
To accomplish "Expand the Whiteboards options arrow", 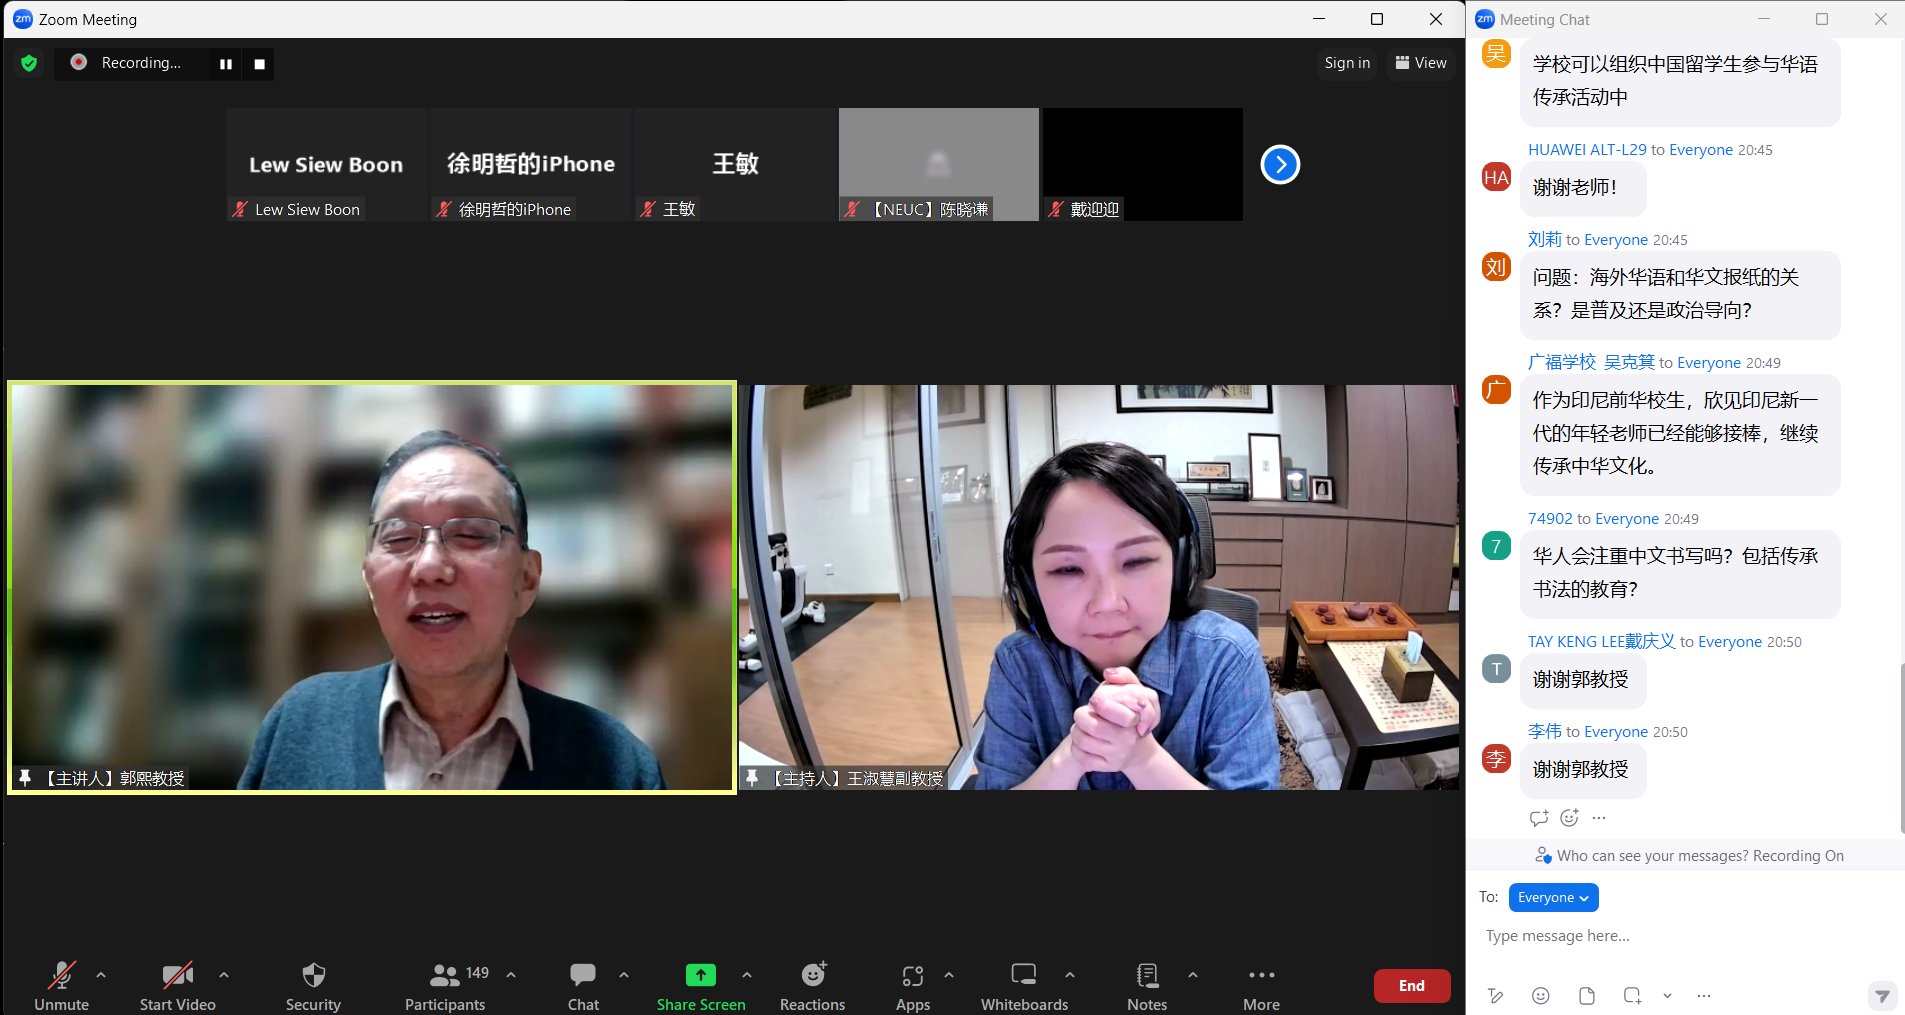I will coord(1070,975).
